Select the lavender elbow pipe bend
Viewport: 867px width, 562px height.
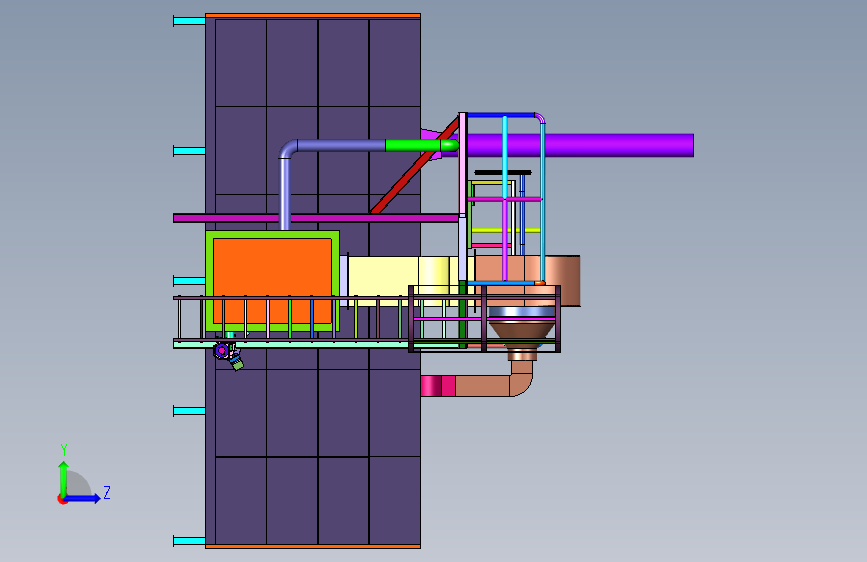(x=289, y=149)
